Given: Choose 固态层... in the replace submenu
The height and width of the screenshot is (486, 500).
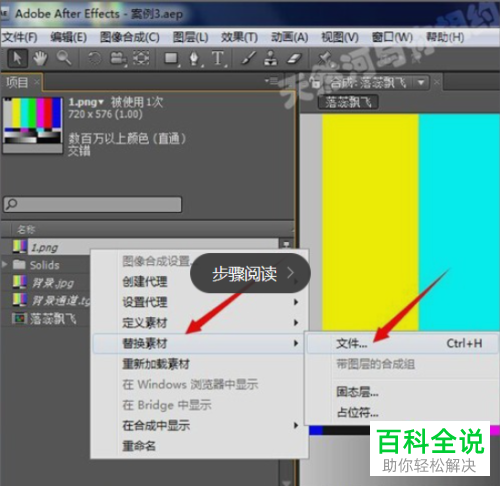Looking at the screenshot, I should click(x=357, y=392).
